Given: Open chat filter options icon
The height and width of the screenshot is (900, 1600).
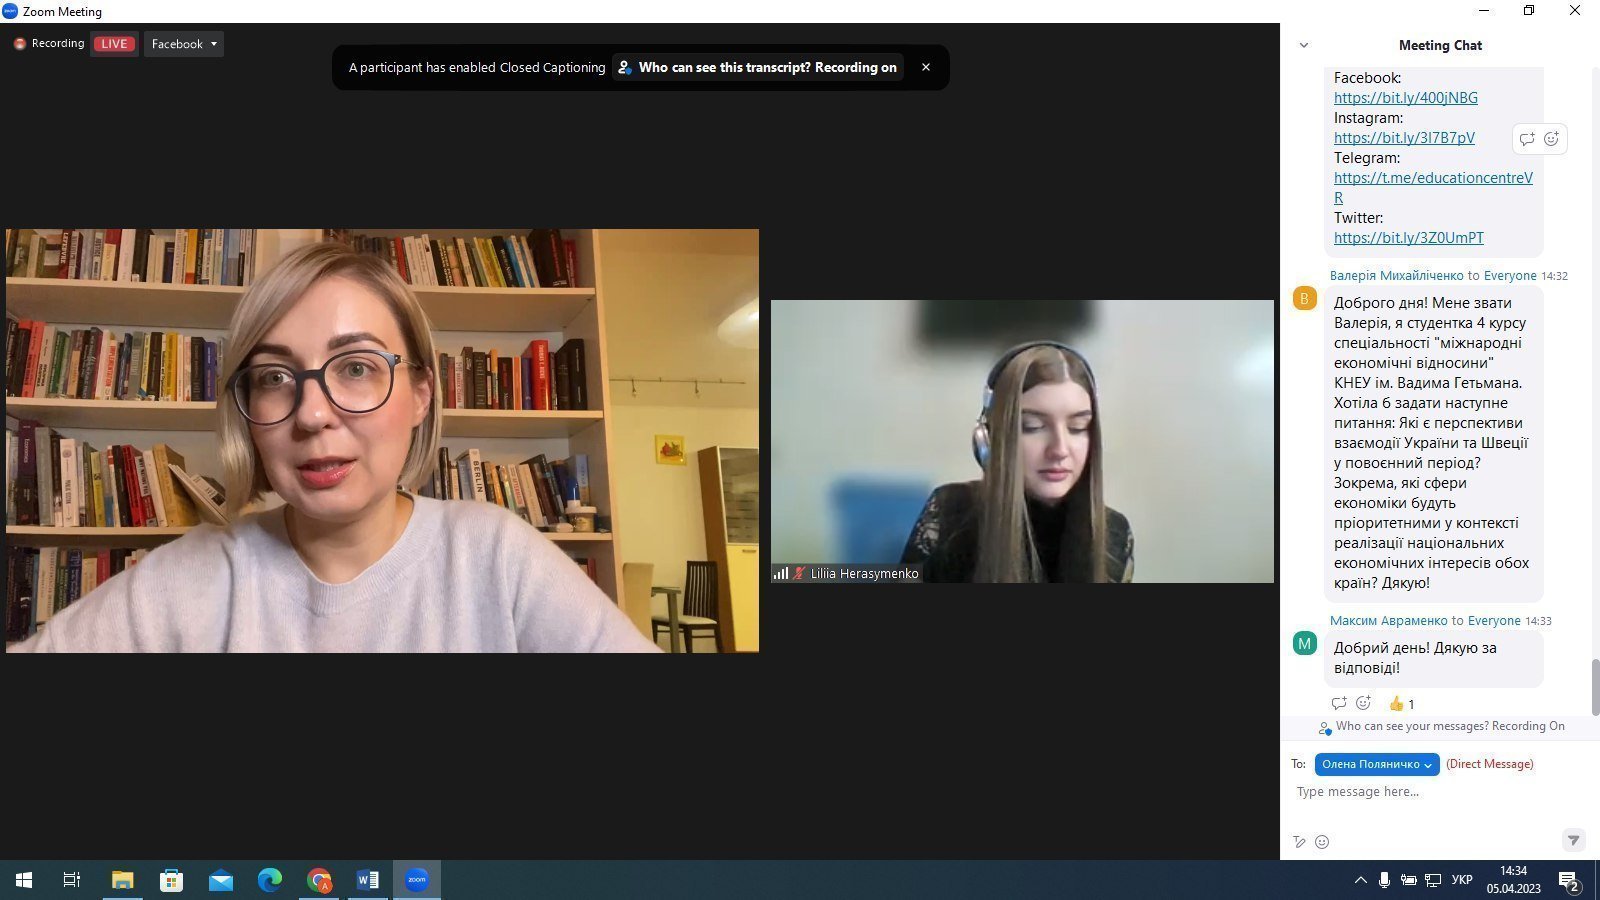Looking at the screenshot, I should pyautogui.click(x=1573, y=840).
